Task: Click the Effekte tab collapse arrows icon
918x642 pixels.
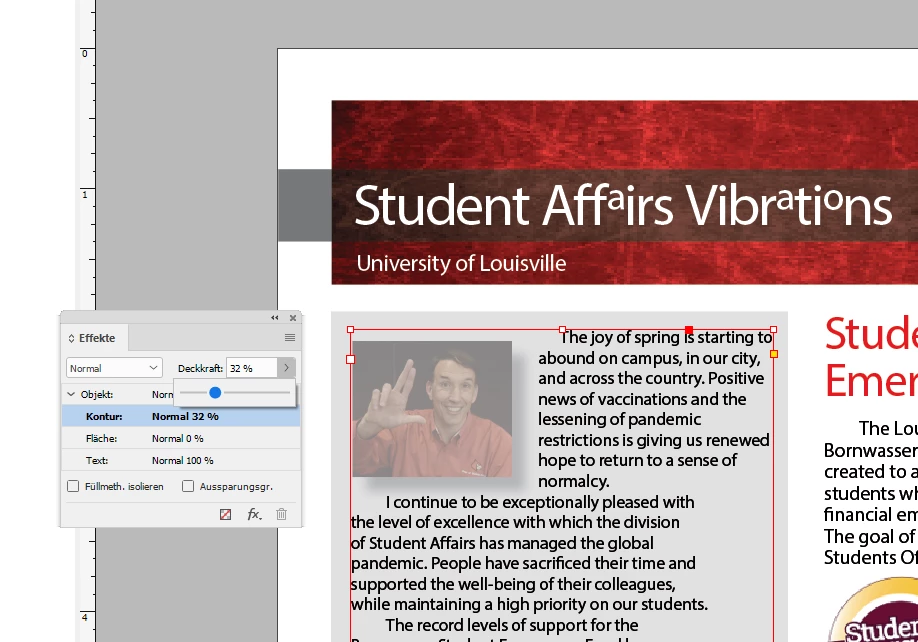Action: 71,338
